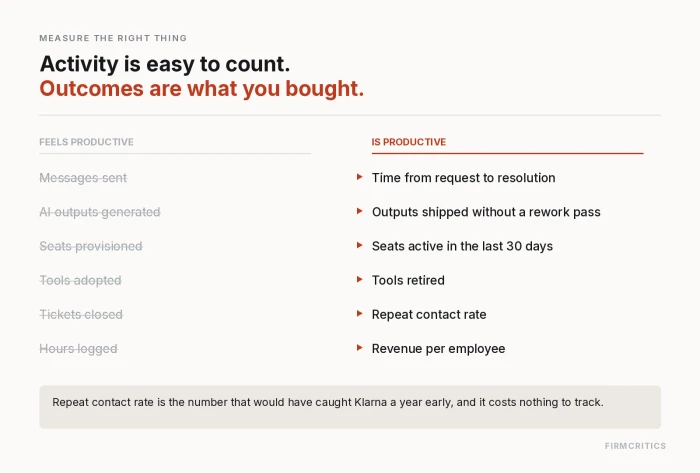Click the FIRMCRITICS footer label
The height and width of the screenshot is (473, 700).
coord(635,446)
